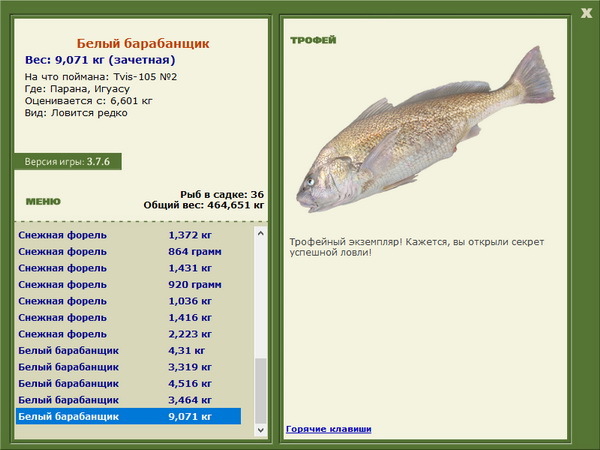The height and width of the screenshot is (450, 600).
Task: Close the trophy window with the X
Action: pyautogui.click(x=586, y=13)
